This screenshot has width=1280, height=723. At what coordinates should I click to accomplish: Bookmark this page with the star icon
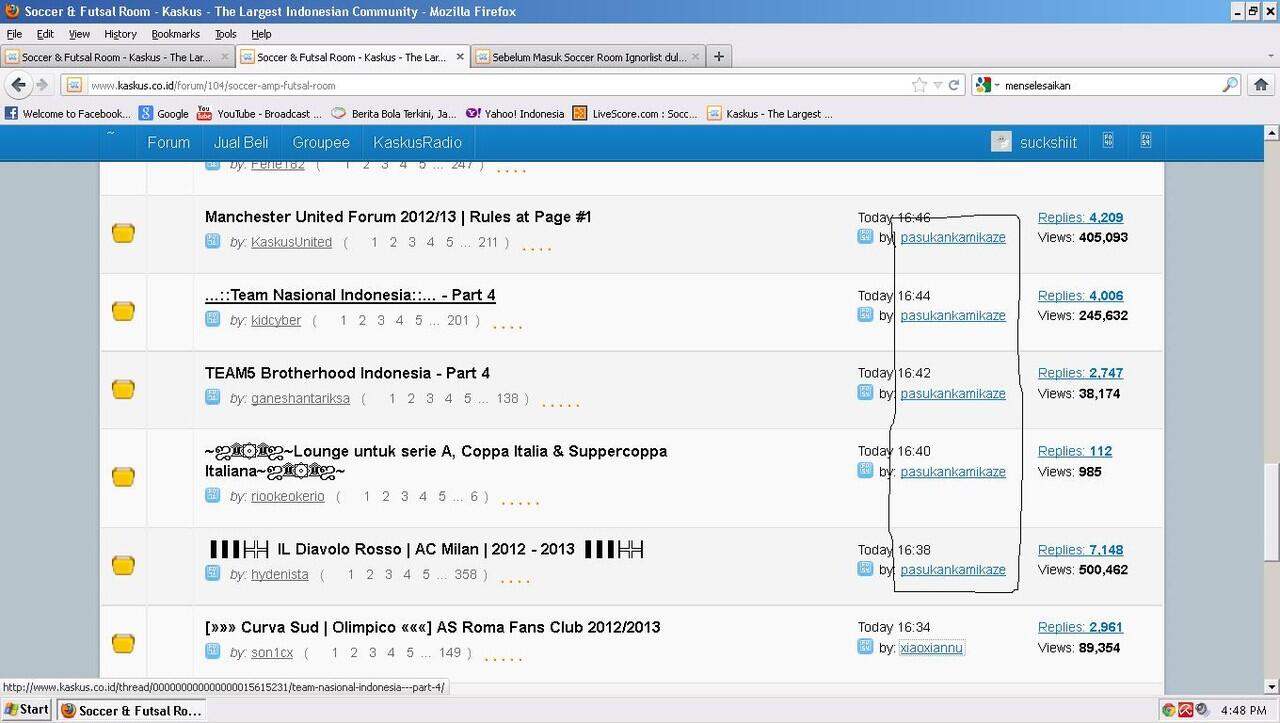[x=919, y=85]
